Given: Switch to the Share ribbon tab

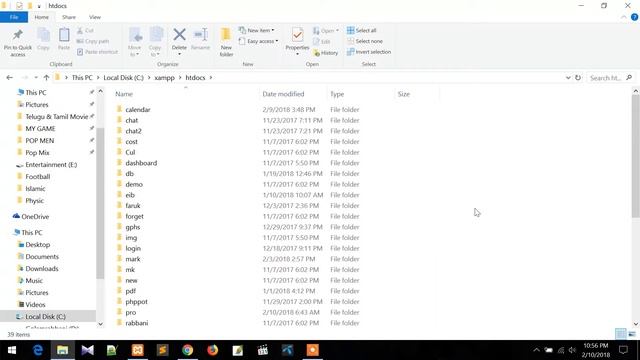Looking at the screenshot, I should pos(69,17).
